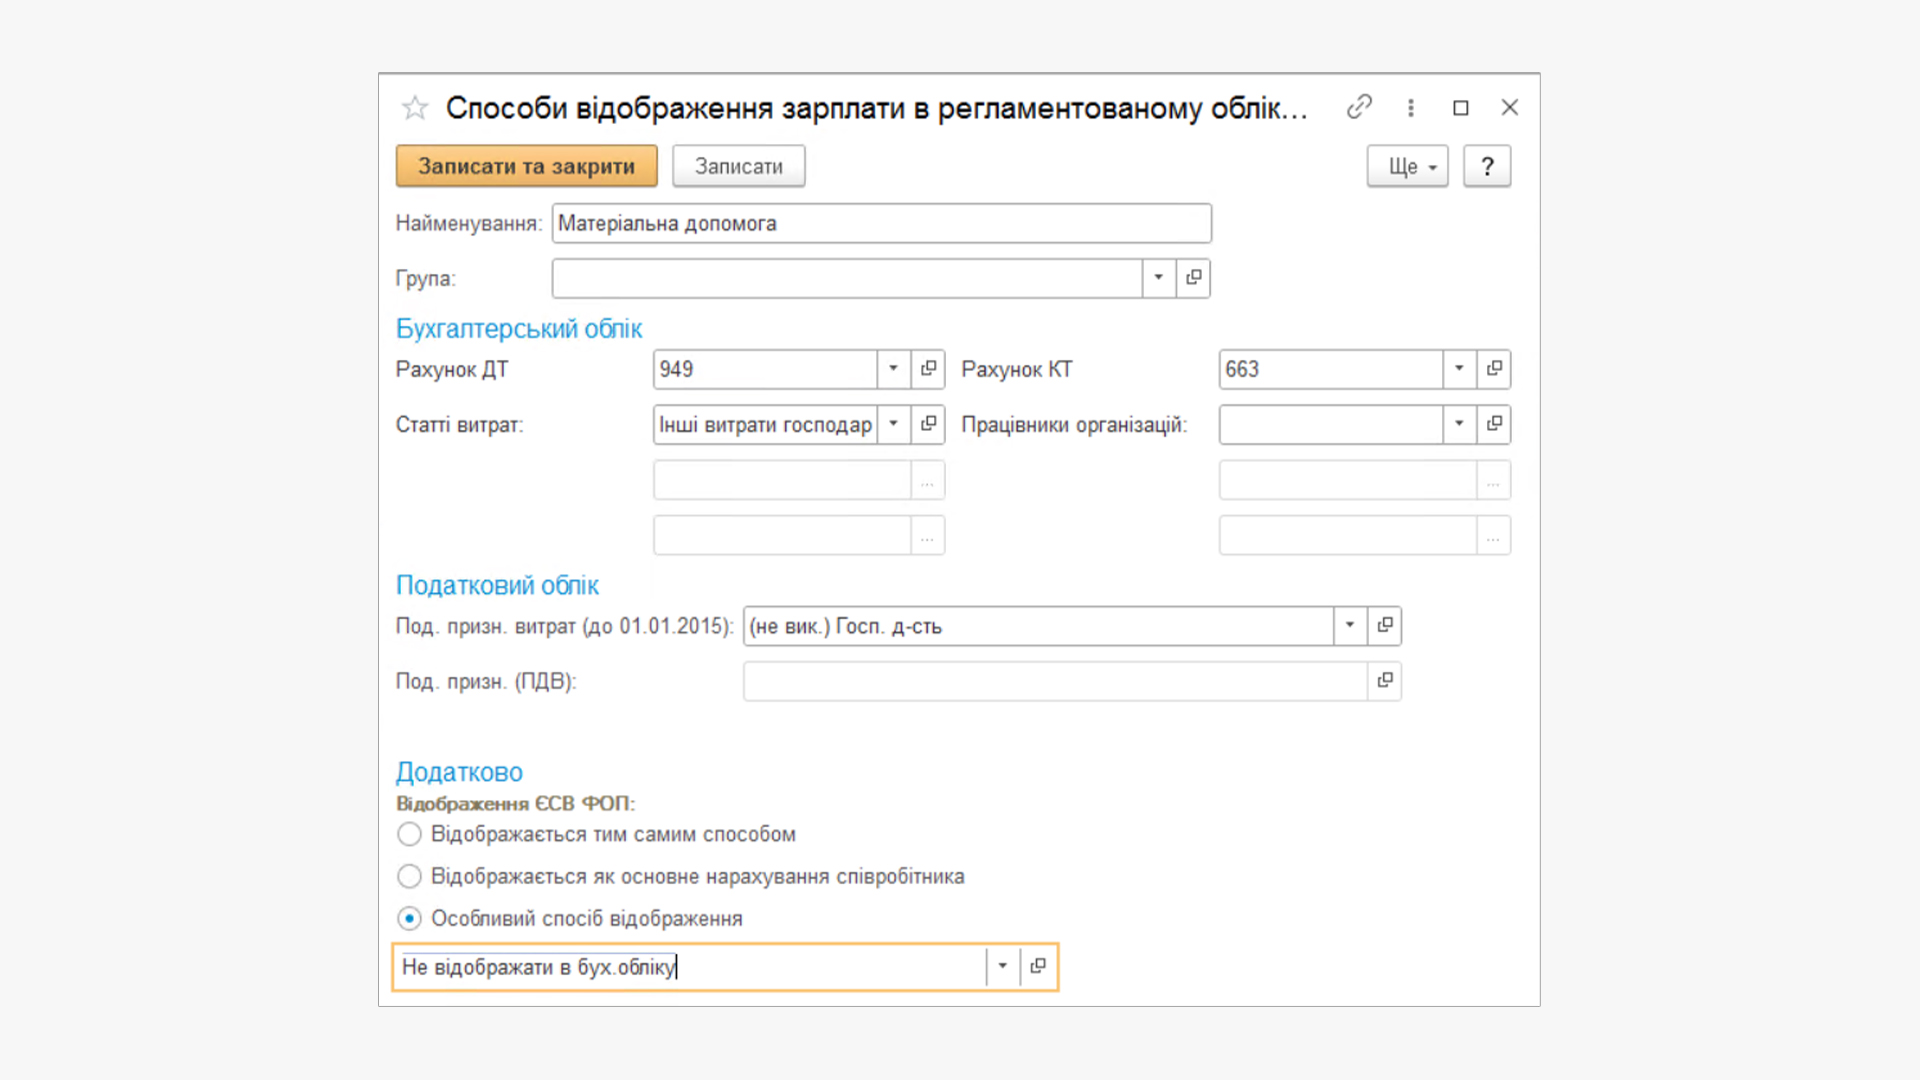
Task: Open account card for Рахунок КТ 663
Action: coord(1494,369)
